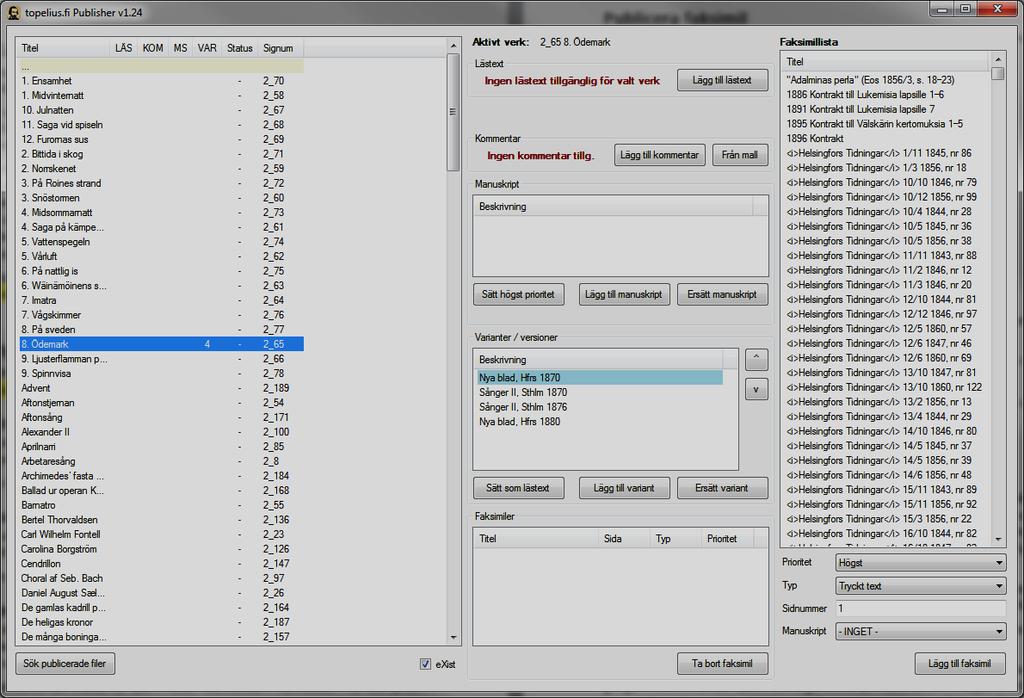Click Faksimillista scrollbar down arrow
The height and width of the screenshot is (698, 1024).
tap(997, 540)
